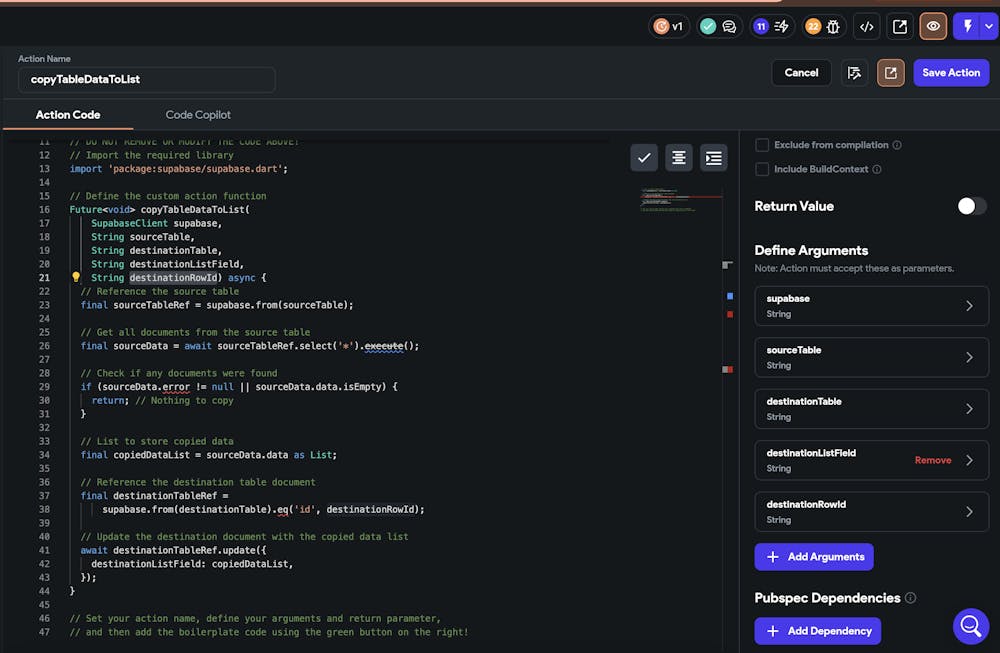Click the format code alignment icon
Viewport: 1000px width, 653px height.
click(679, 158)
